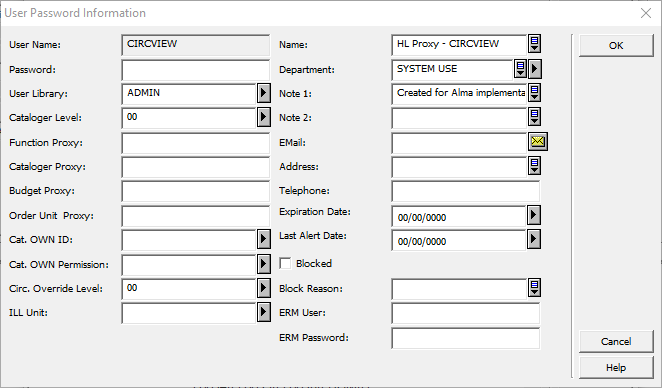This screenshot has height=388, width=662.
Task: Click the Note 1 field with Alma implementation text
Action: coord(459,94)
